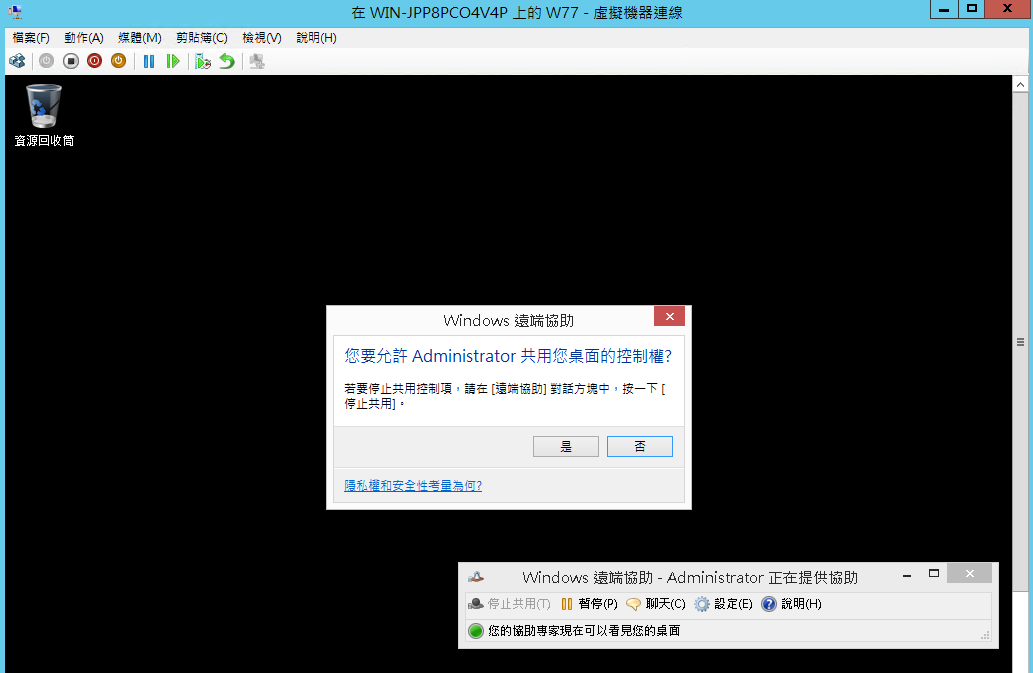Click the vertical scrollbar up arrow
The image size is (1033, 673).
click(x=1020, y=84)
